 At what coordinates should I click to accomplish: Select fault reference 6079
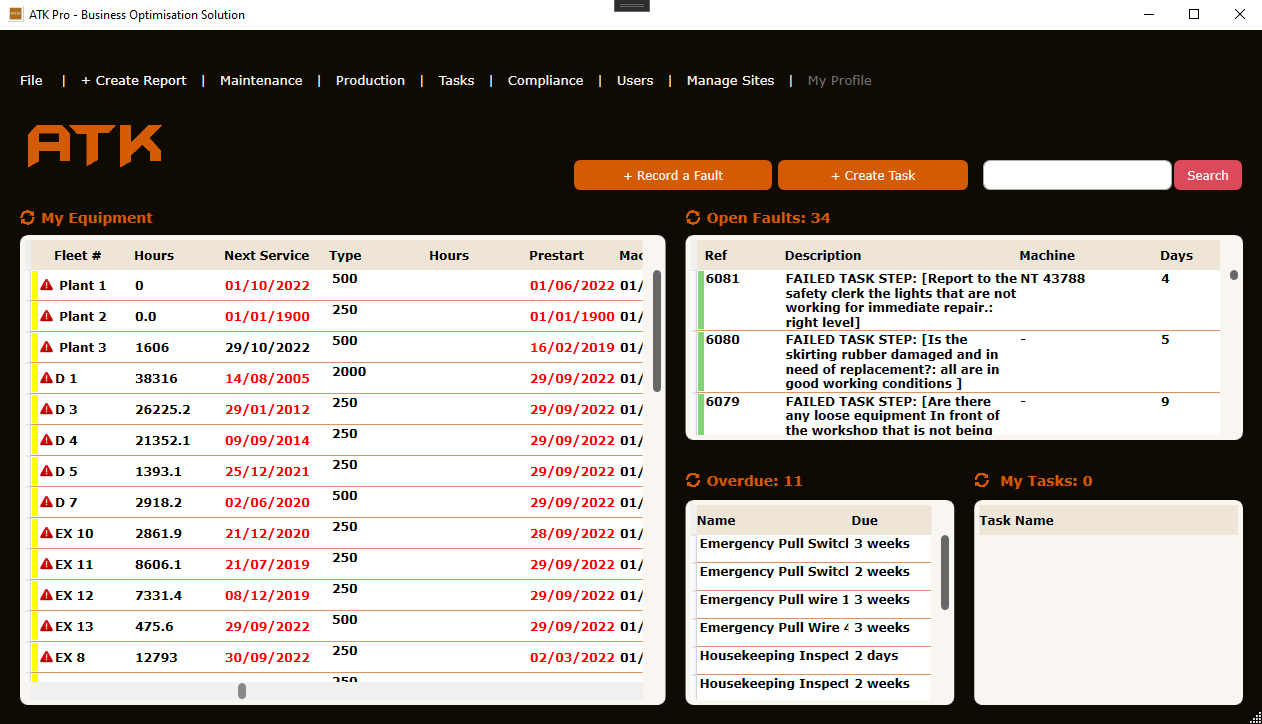click(722, 401)
